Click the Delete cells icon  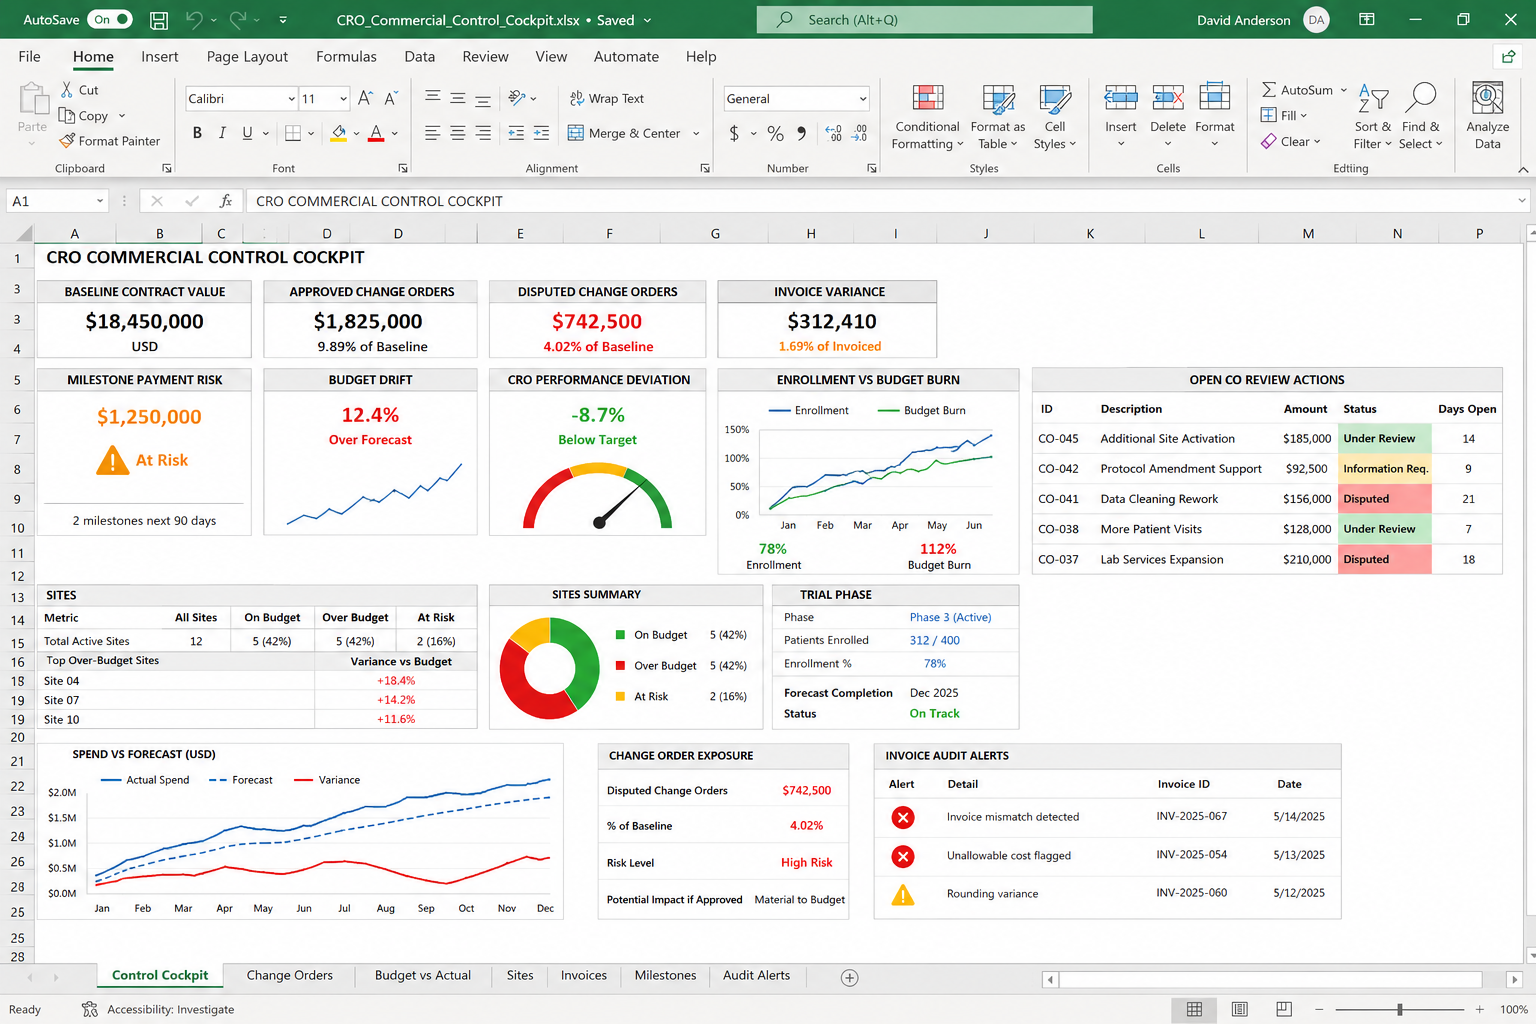[1168, 99]
